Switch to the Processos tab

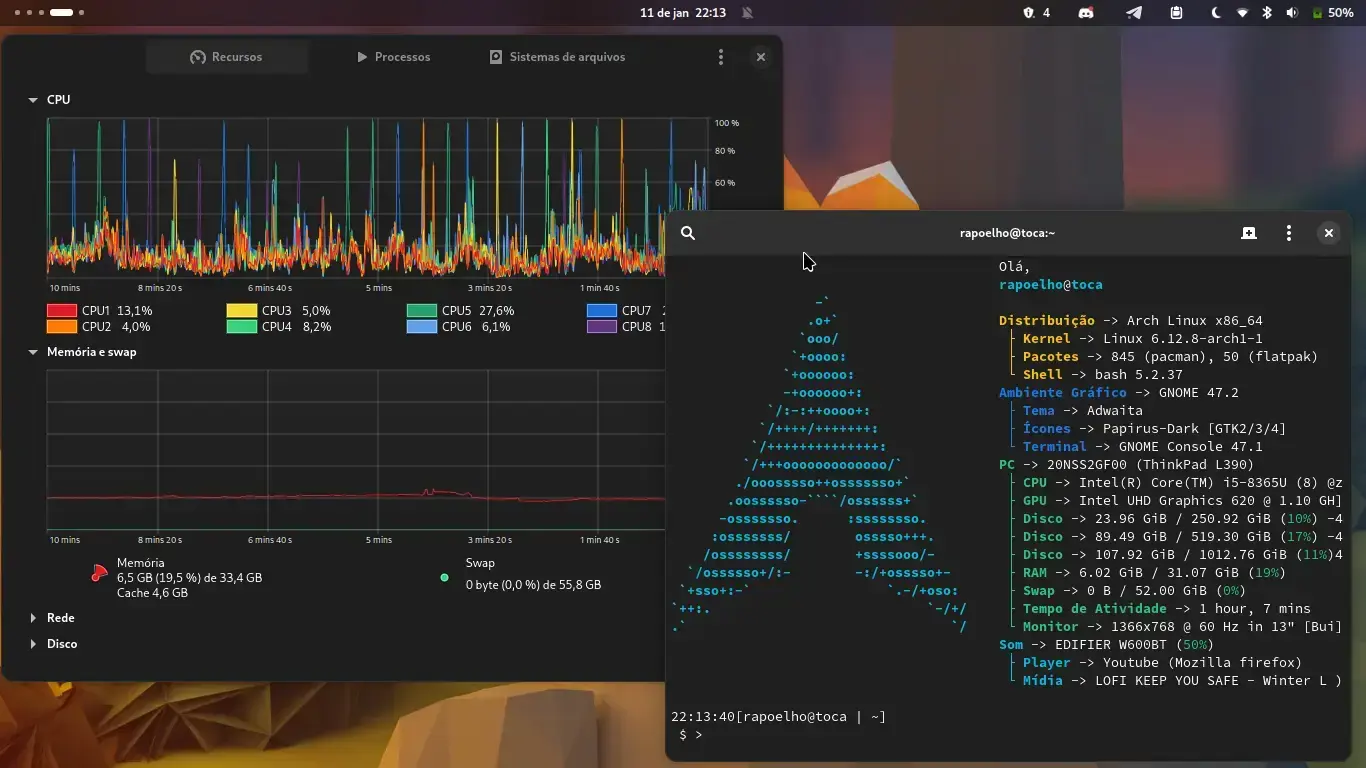pyautogui.click(x=393, y=57)
